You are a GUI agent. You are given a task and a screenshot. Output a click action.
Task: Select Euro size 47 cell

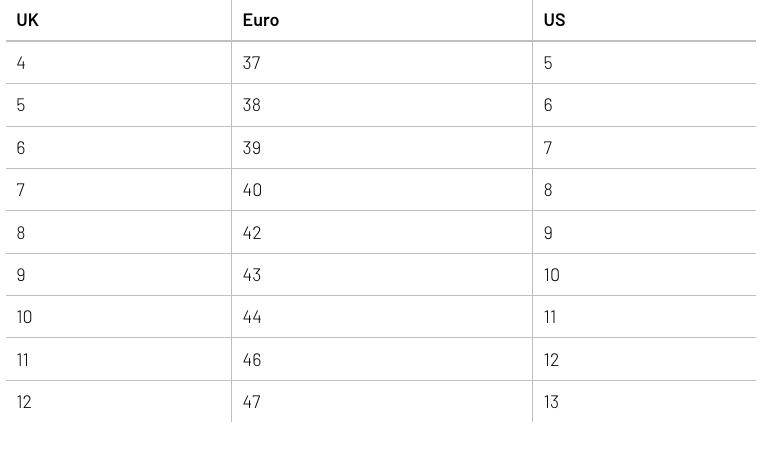tap(252, 402)
